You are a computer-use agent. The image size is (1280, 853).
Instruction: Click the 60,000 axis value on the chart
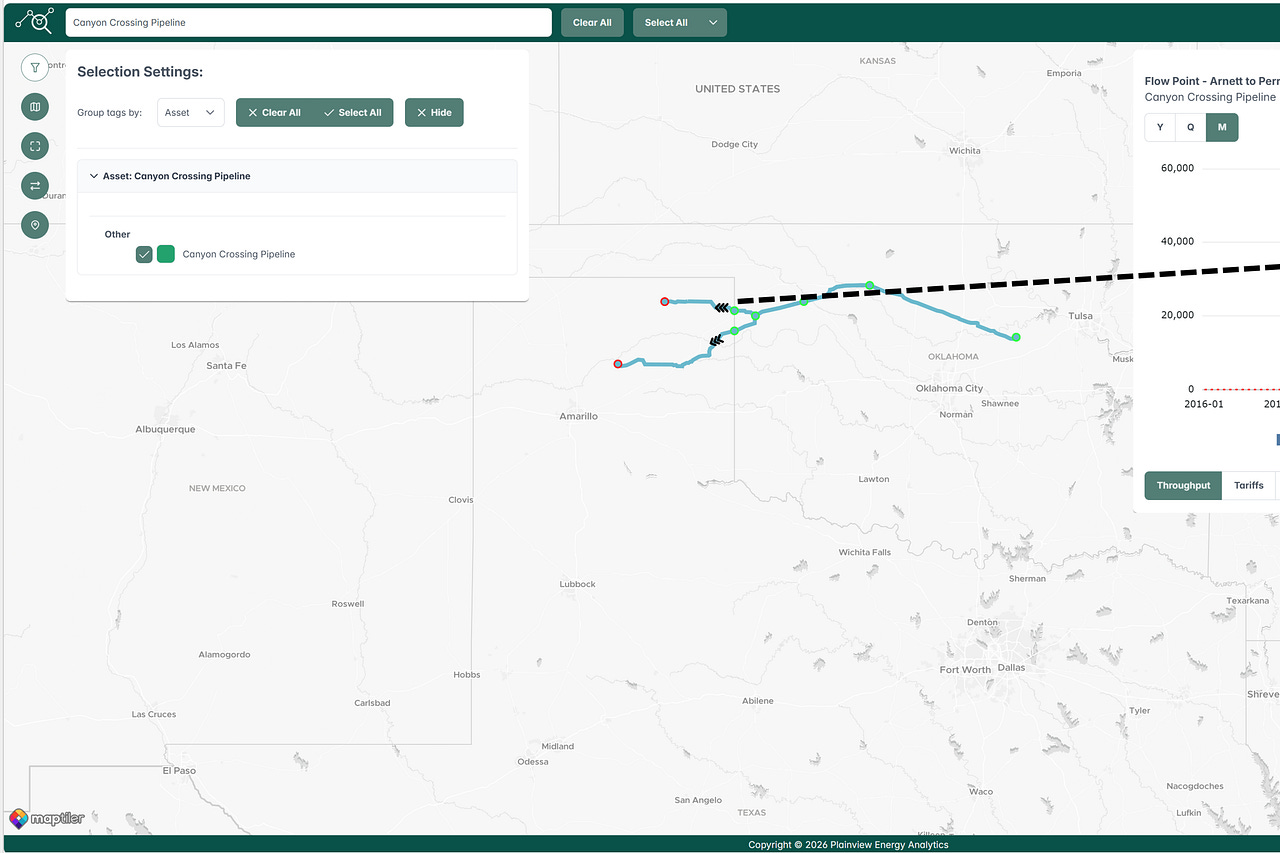tap(1177, 168)
